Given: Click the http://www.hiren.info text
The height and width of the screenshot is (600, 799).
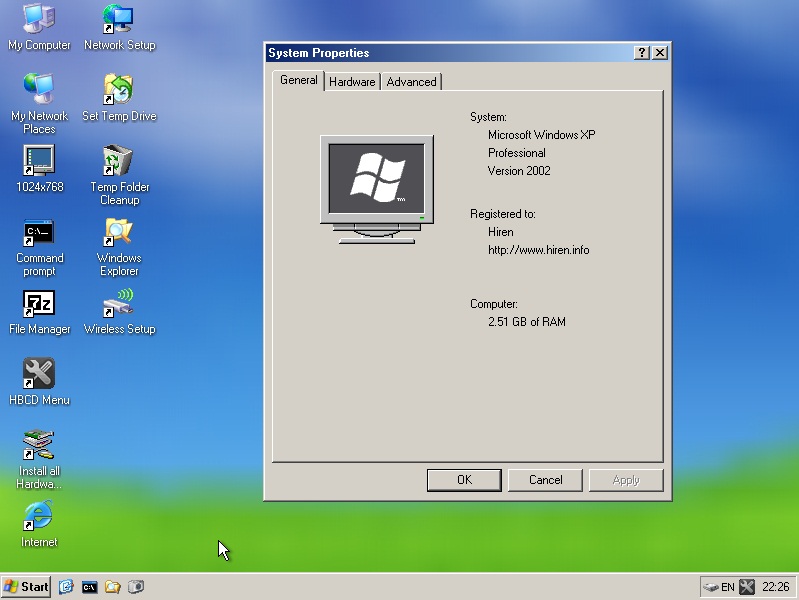Looking at the screenshot, I should click(x=539, y=250).
